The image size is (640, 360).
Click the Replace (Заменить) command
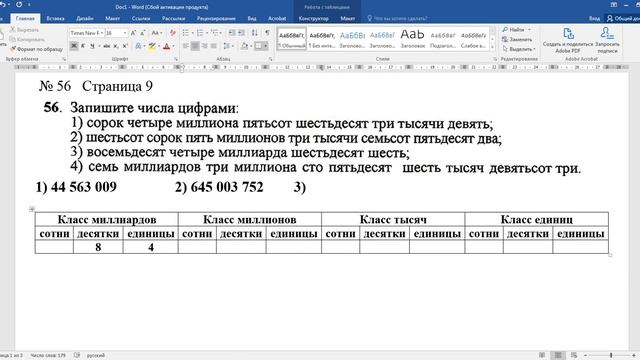pyautogui.click(x=517, y=40)
